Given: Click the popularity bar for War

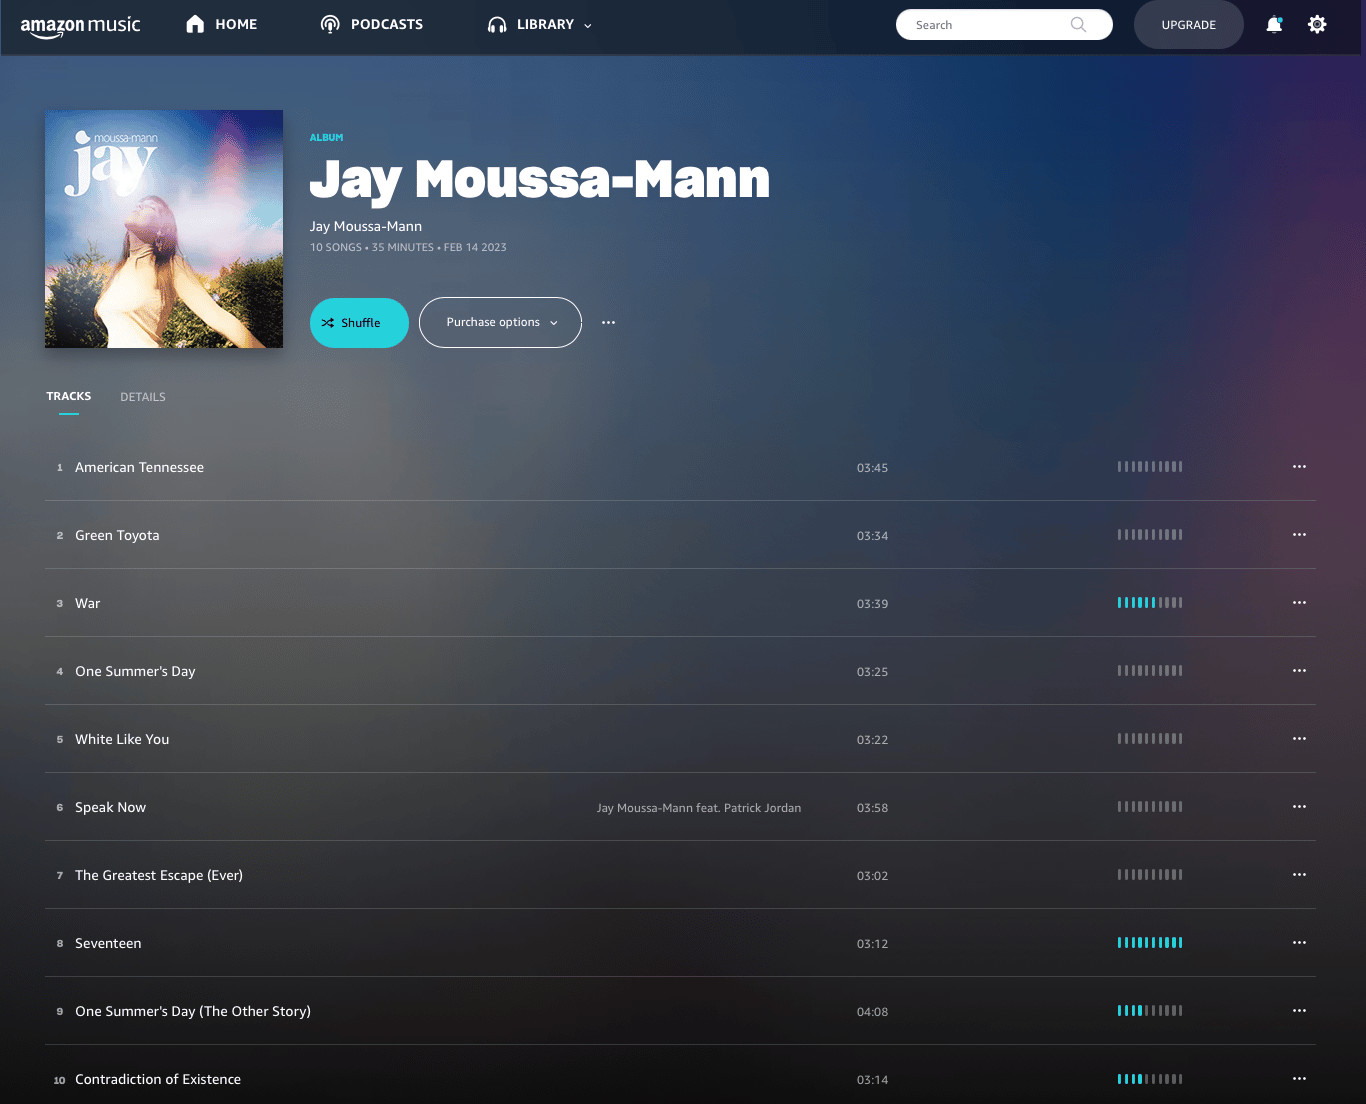Looking at the screenshot, I should pos(1150,603).
